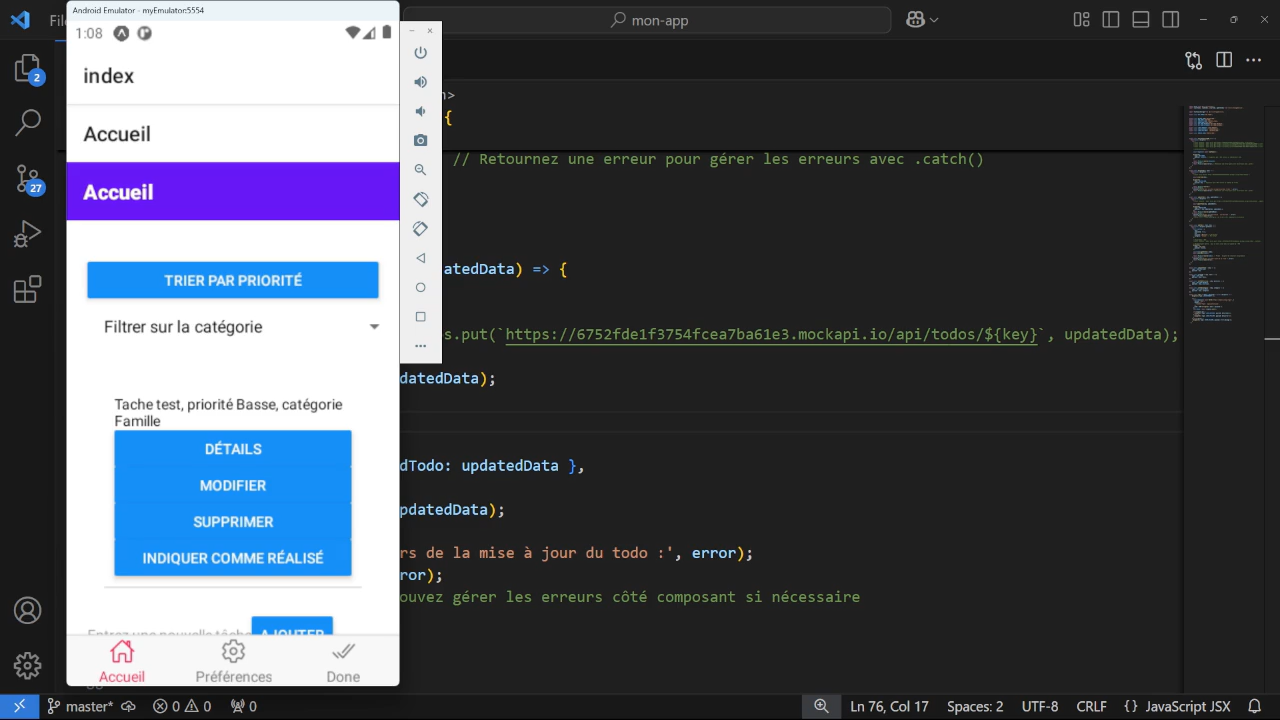Take a screenshot with the camera icon

(x=420, y=140)
